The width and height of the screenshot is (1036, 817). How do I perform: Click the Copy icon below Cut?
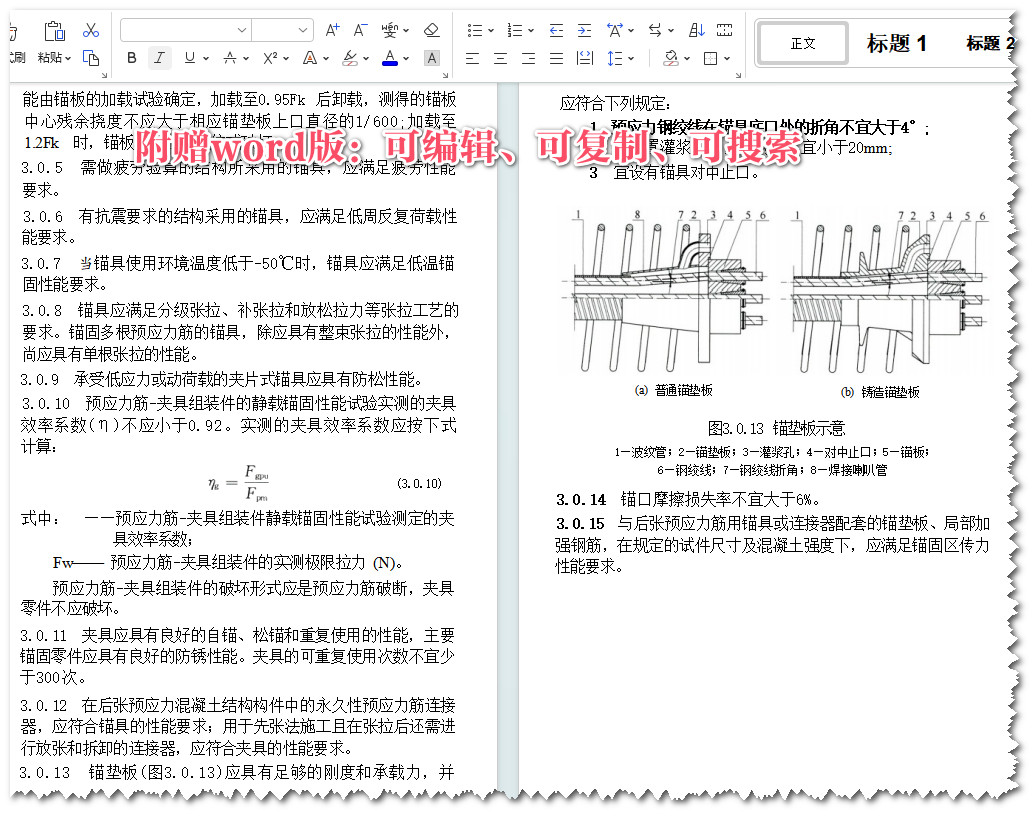[x=92, y=57]
